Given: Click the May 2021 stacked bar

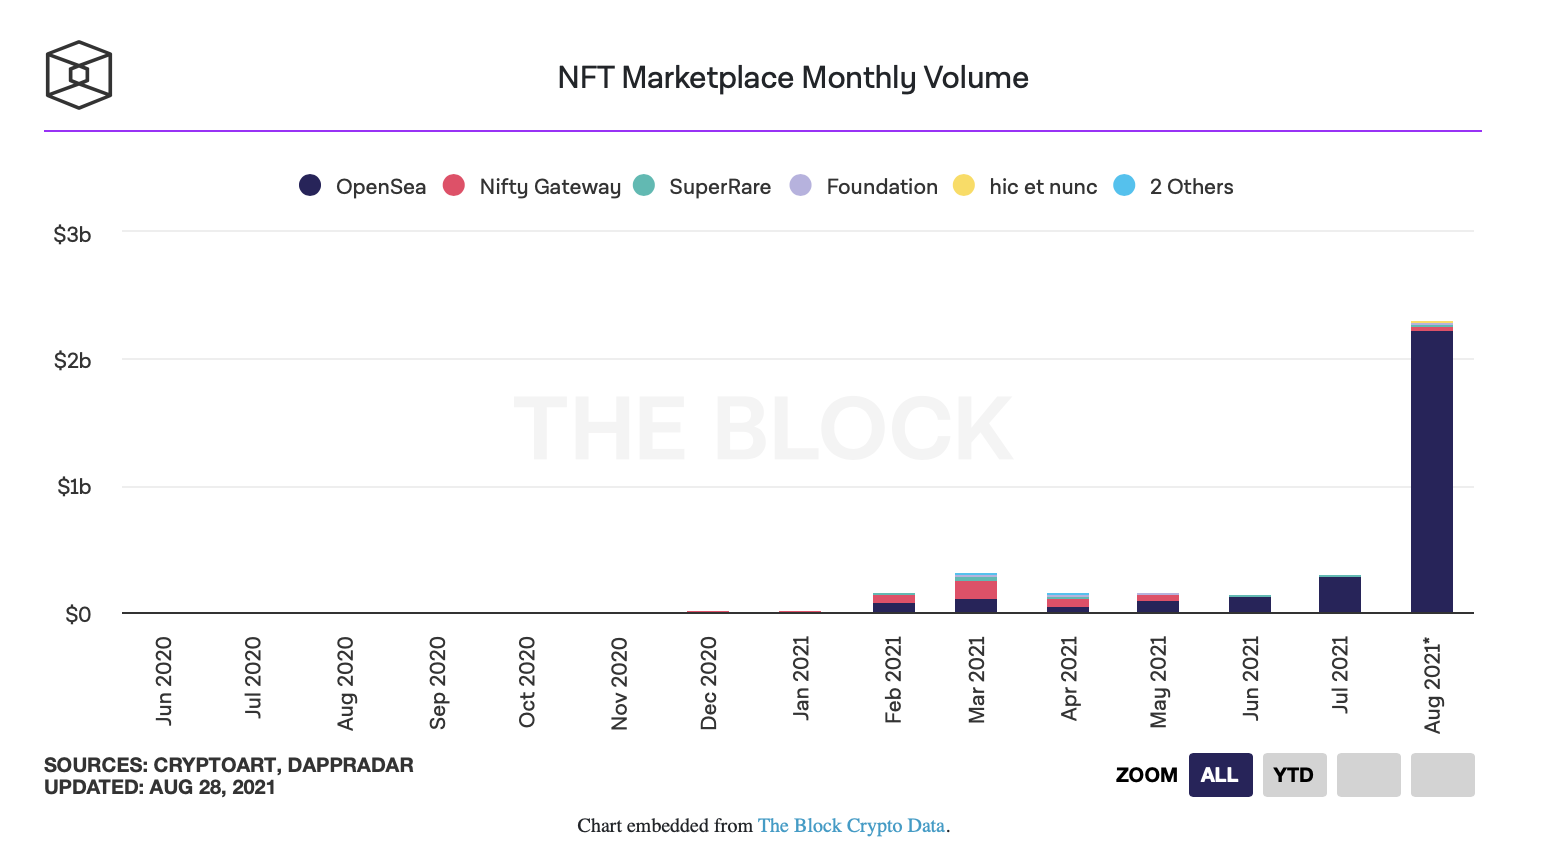Looking at the screenshot, I should (x=1157, y=603).
